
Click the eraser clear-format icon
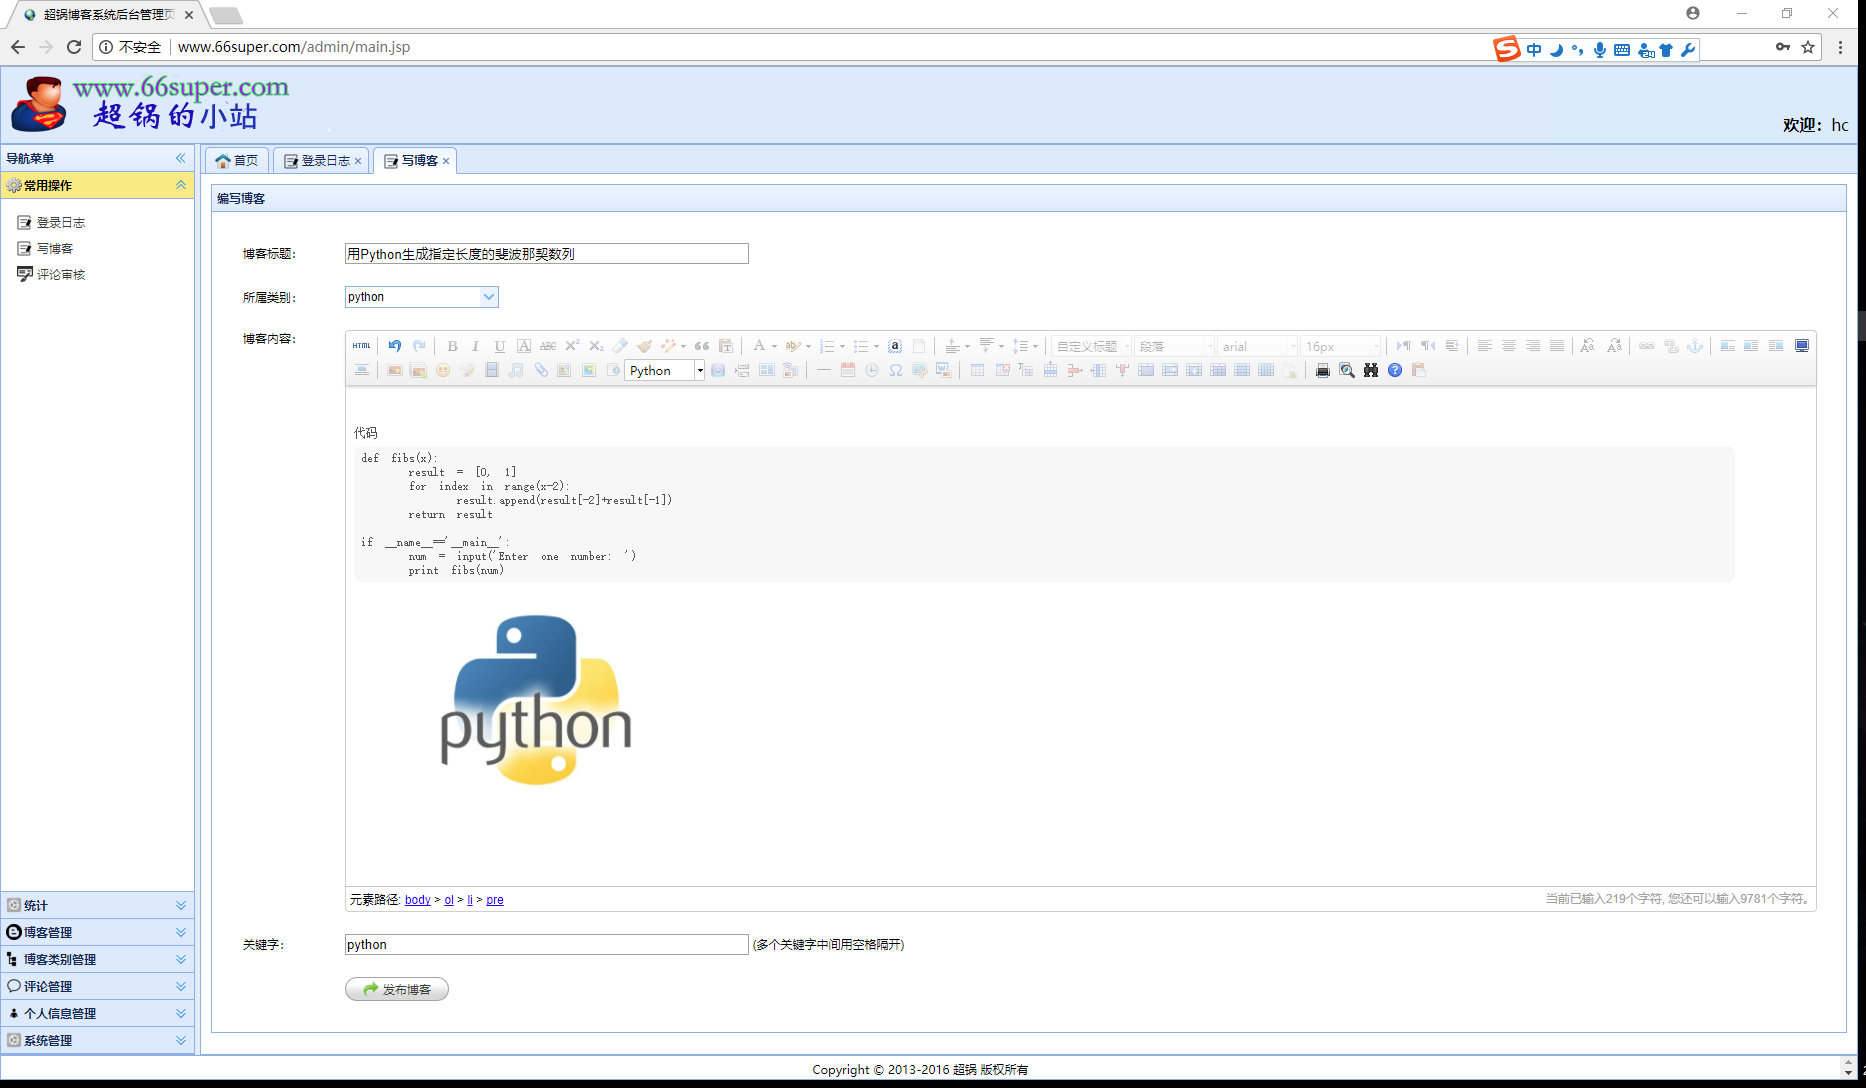pos(620,346)
